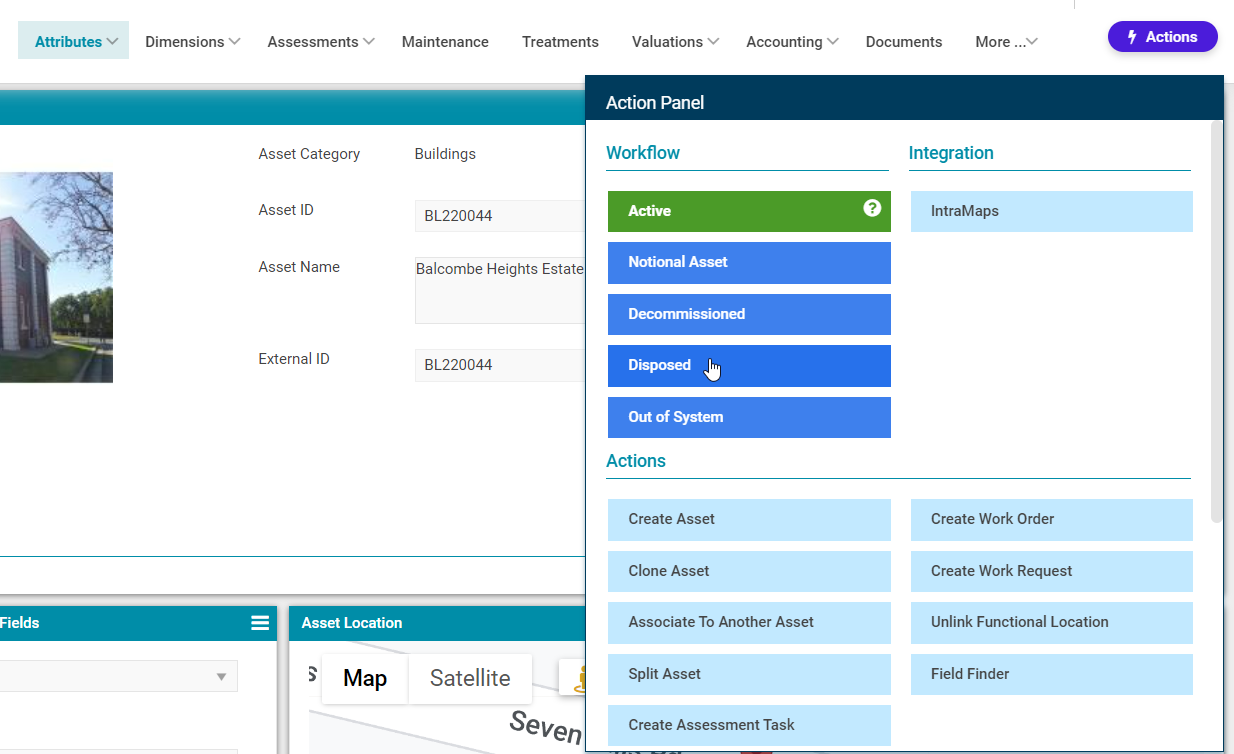The height and width of the screenshot is (754, 1234).
Task: Launch the IntraMaps integration
Action: pos(1051,211)
